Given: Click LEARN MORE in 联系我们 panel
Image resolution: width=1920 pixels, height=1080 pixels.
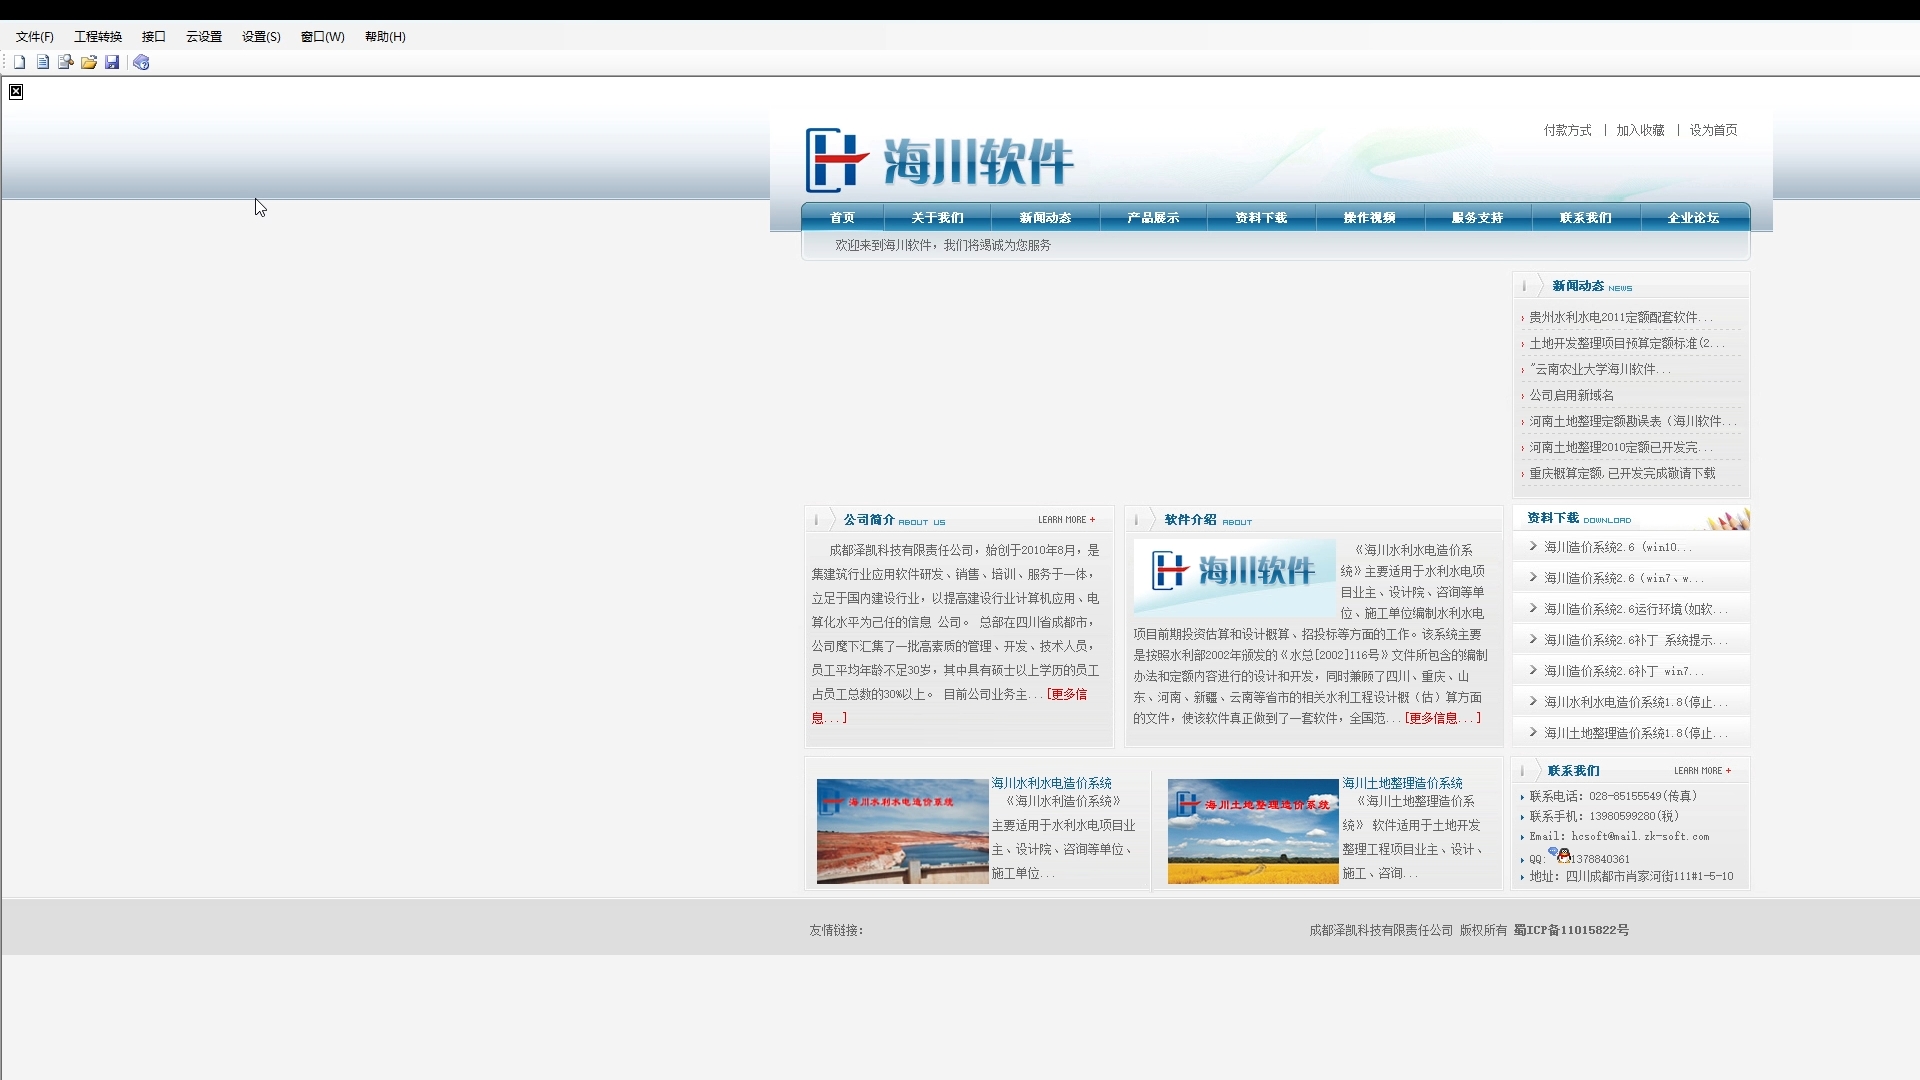Looking at the screenshot, I should [1702, 771].
